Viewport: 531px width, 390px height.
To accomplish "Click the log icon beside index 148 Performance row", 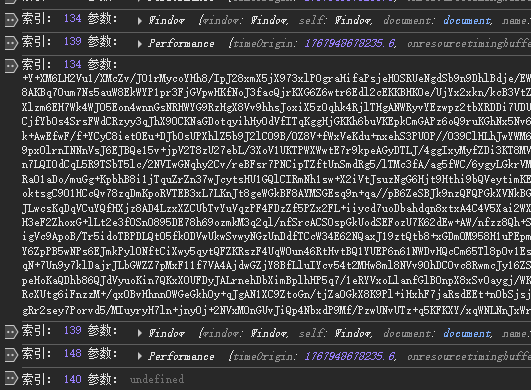I will (x=11, y=355).
